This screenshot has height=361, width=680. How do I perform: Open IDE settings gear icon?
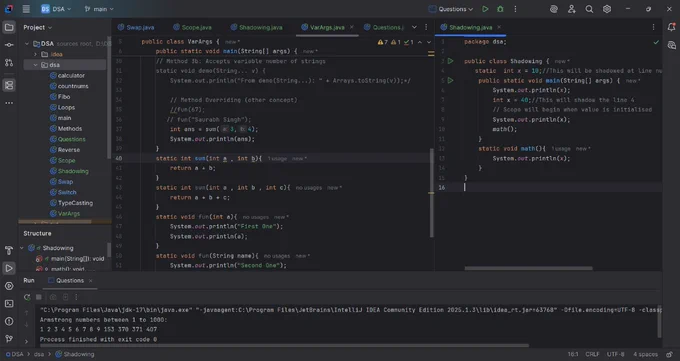(x=607, y=9)
